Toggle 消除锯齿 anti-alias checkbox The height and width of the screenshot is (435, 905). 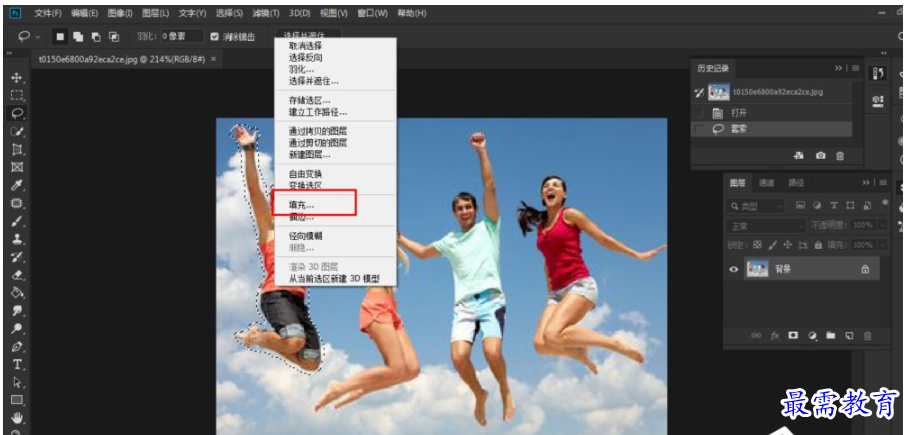pyautogui.click(x=214, y=36)
